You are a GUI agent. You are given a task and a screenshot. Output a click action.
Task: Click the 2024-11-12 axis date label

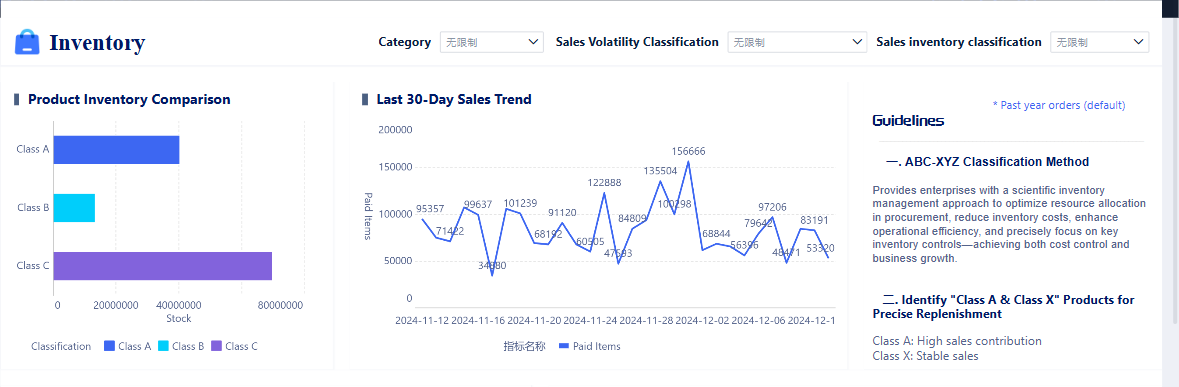pos(422,320)
